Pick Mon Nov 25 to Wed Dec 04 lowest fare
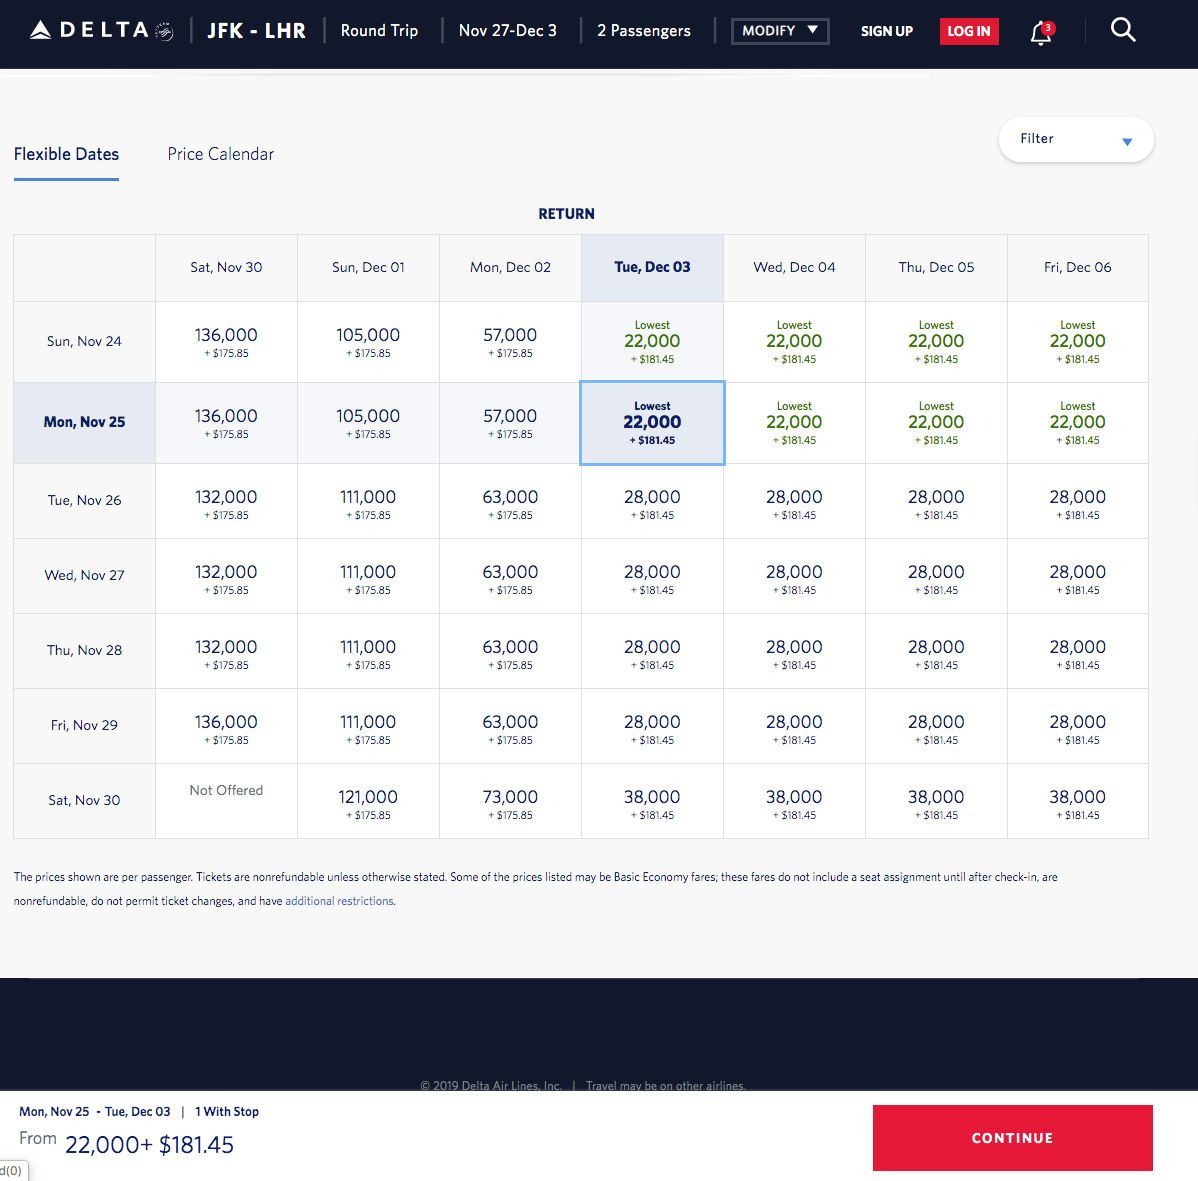The image size is (1198, 1181). [x=795, y=422]
